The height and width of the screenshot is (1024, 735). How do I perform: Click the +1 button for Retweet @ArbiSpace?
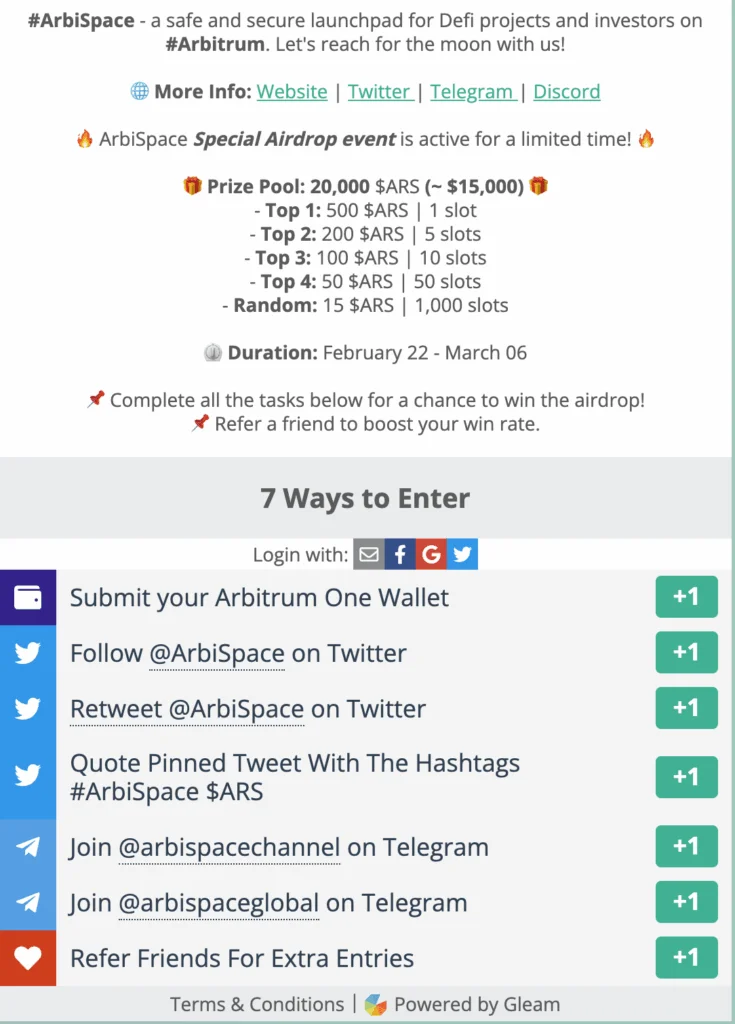686,707
